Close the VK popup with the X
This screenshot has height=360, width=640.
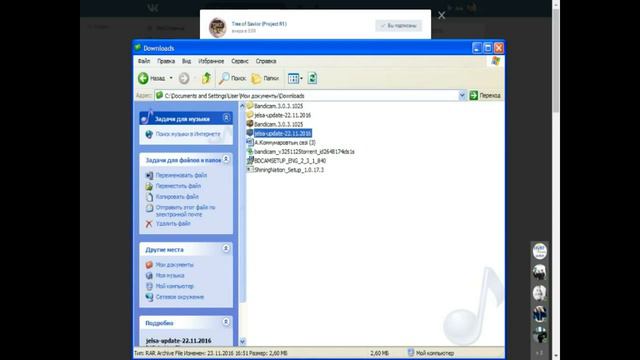click(x=442, y=15)
